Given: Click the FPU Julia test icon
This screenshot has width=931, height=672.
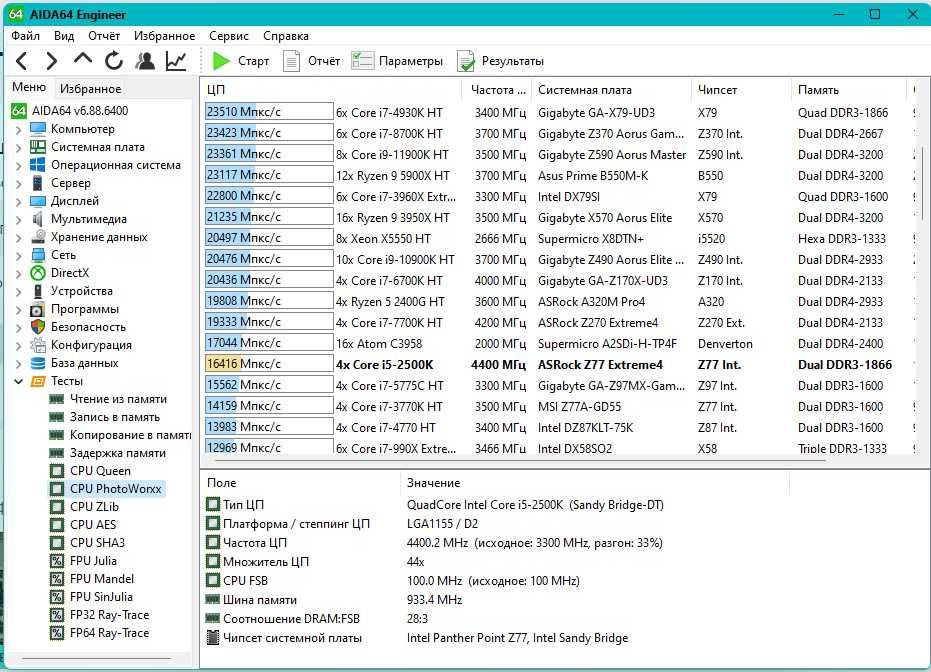Looking at the screenshot, I should [x=56, y=561].
